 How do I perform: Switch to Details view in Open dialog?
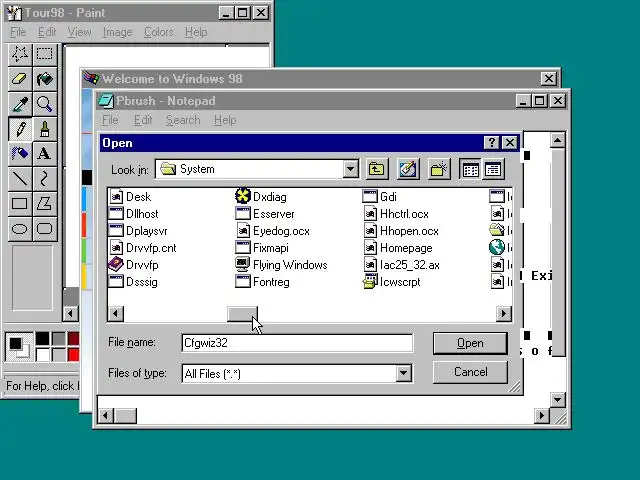point(493,169)
